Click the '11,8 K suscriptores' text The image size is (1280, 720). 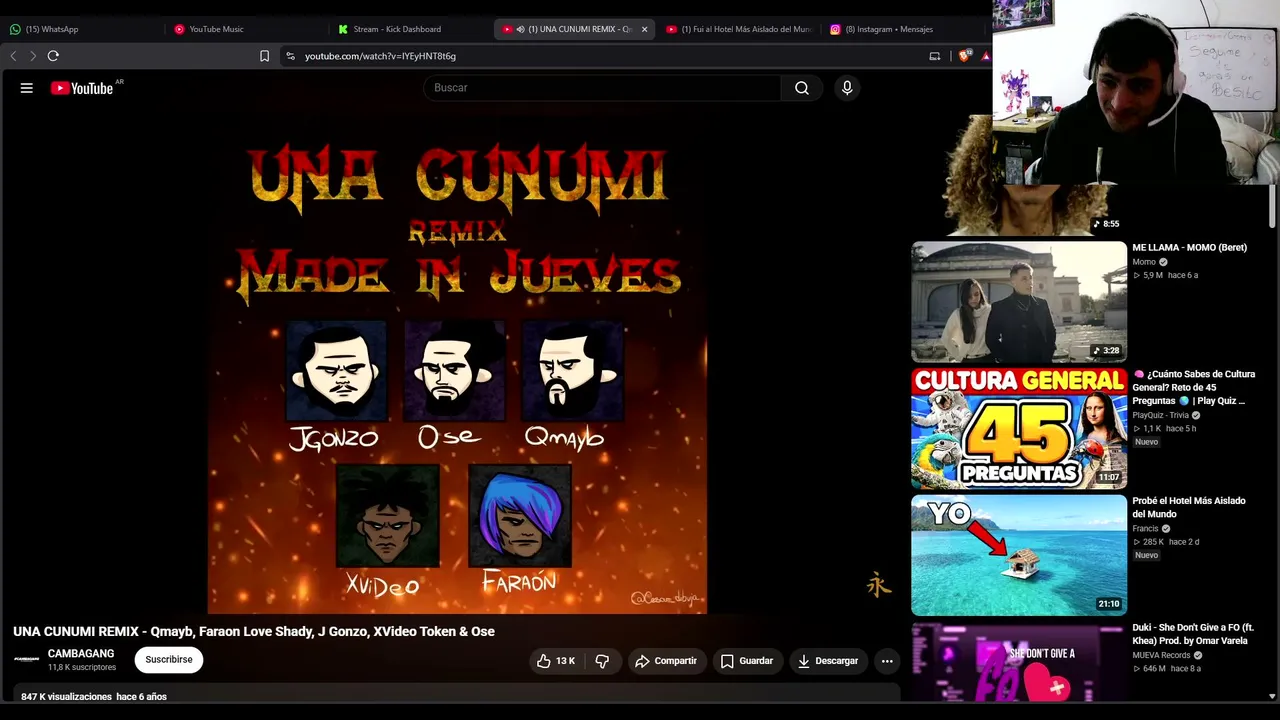pos(82,667)
